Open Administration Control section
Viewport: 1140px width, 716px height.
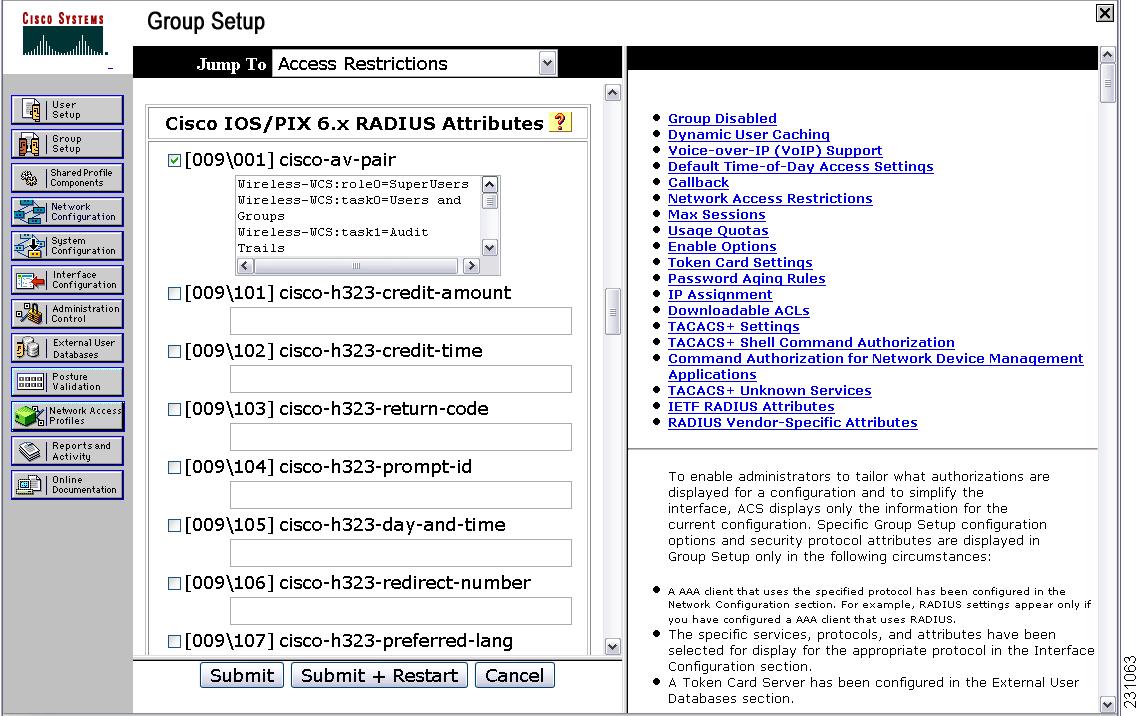pyautogui.click(x=67, y=314)
